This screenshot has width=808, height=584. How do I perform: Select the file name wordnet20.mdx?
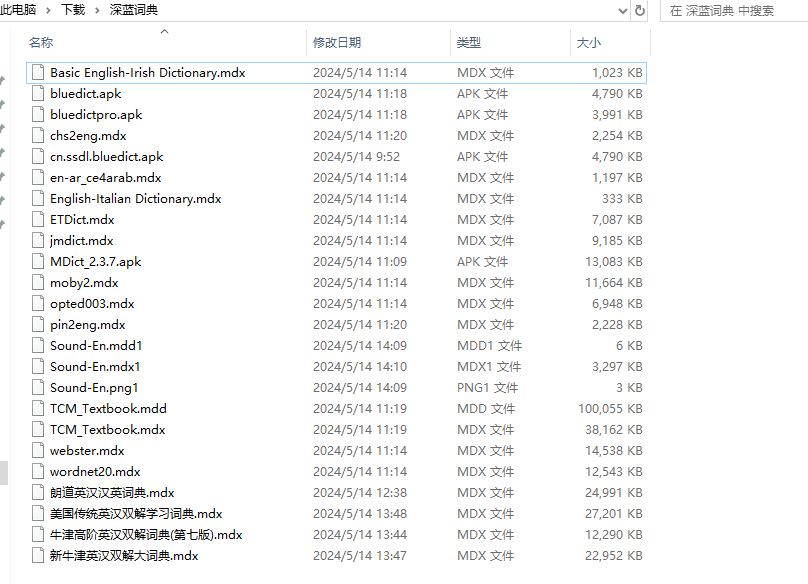(x=95, y=472)
